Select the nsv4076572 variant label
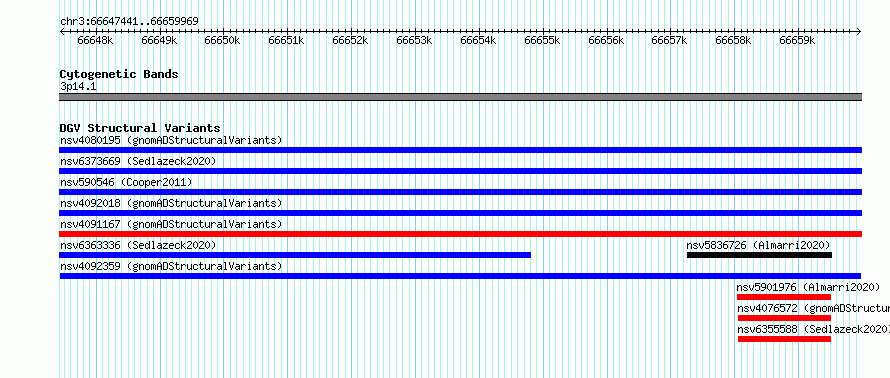Screen dimensions: 890x378 tap(813, 308)
